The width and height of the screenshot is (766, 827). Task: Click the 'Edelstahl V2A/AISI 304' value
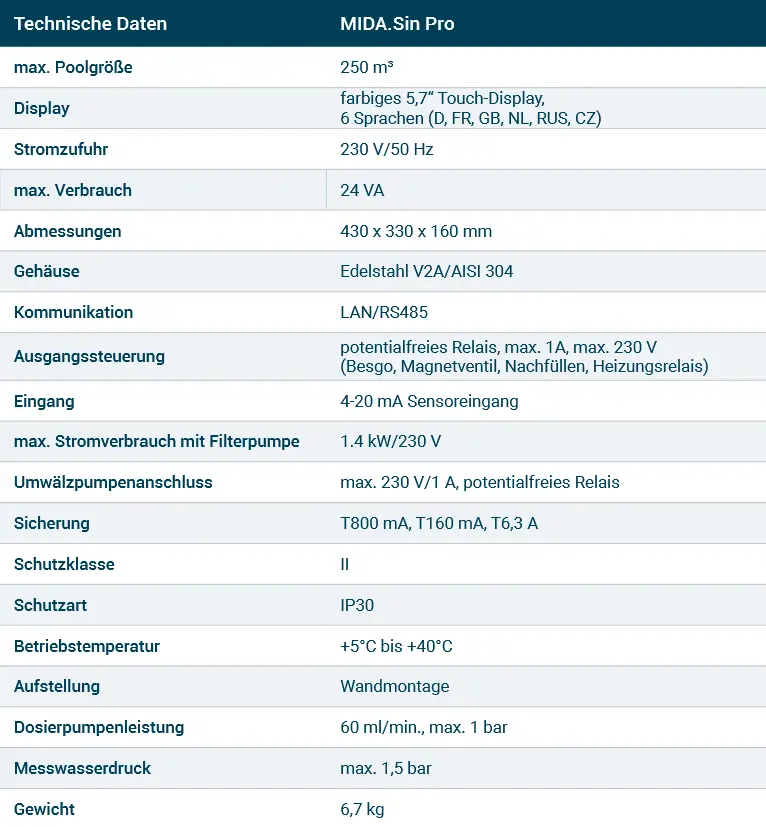[426, 271]
